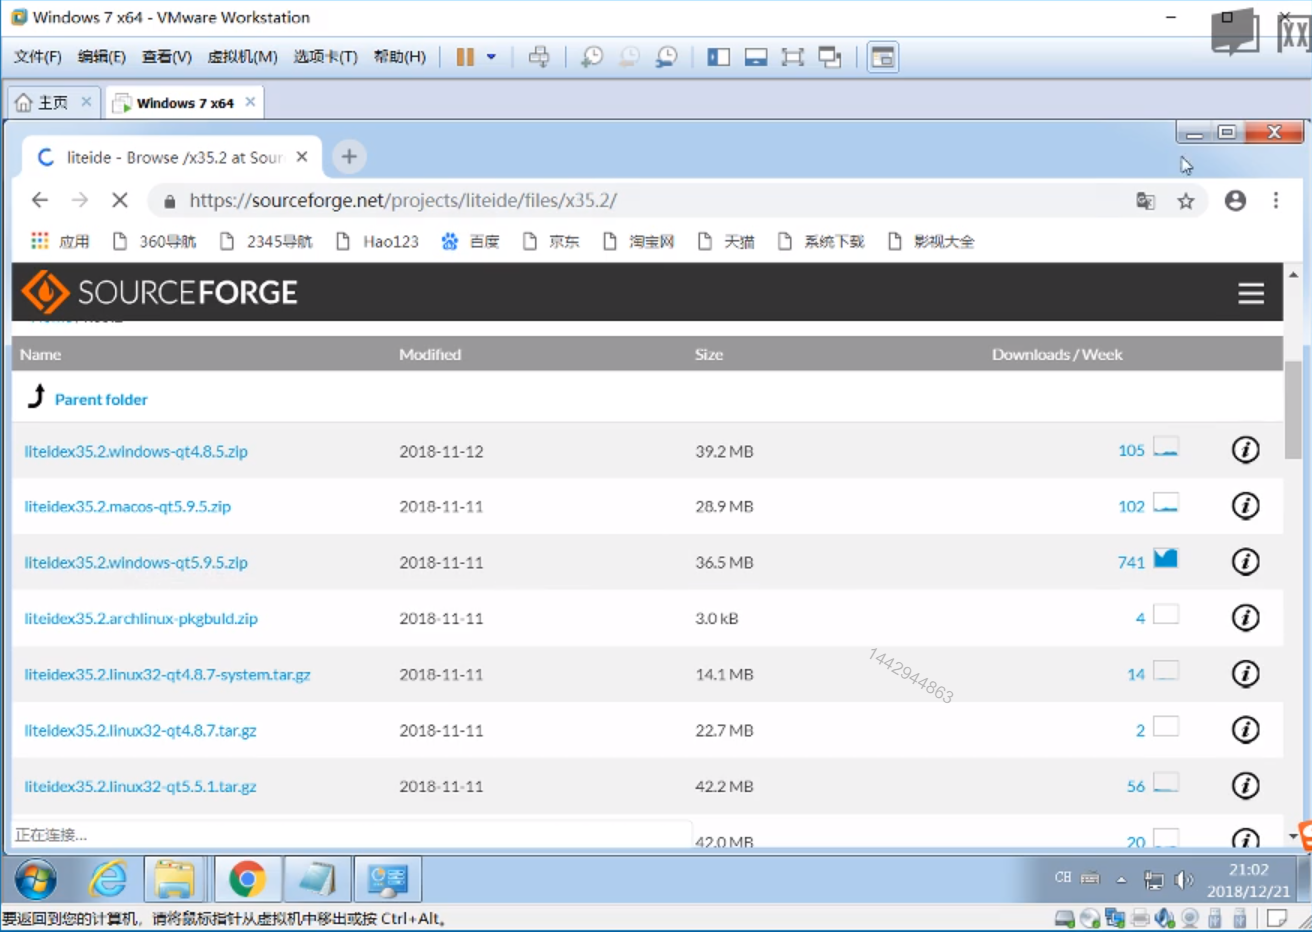Click the SourceForge hamburger menu icon

[1250, 293]
